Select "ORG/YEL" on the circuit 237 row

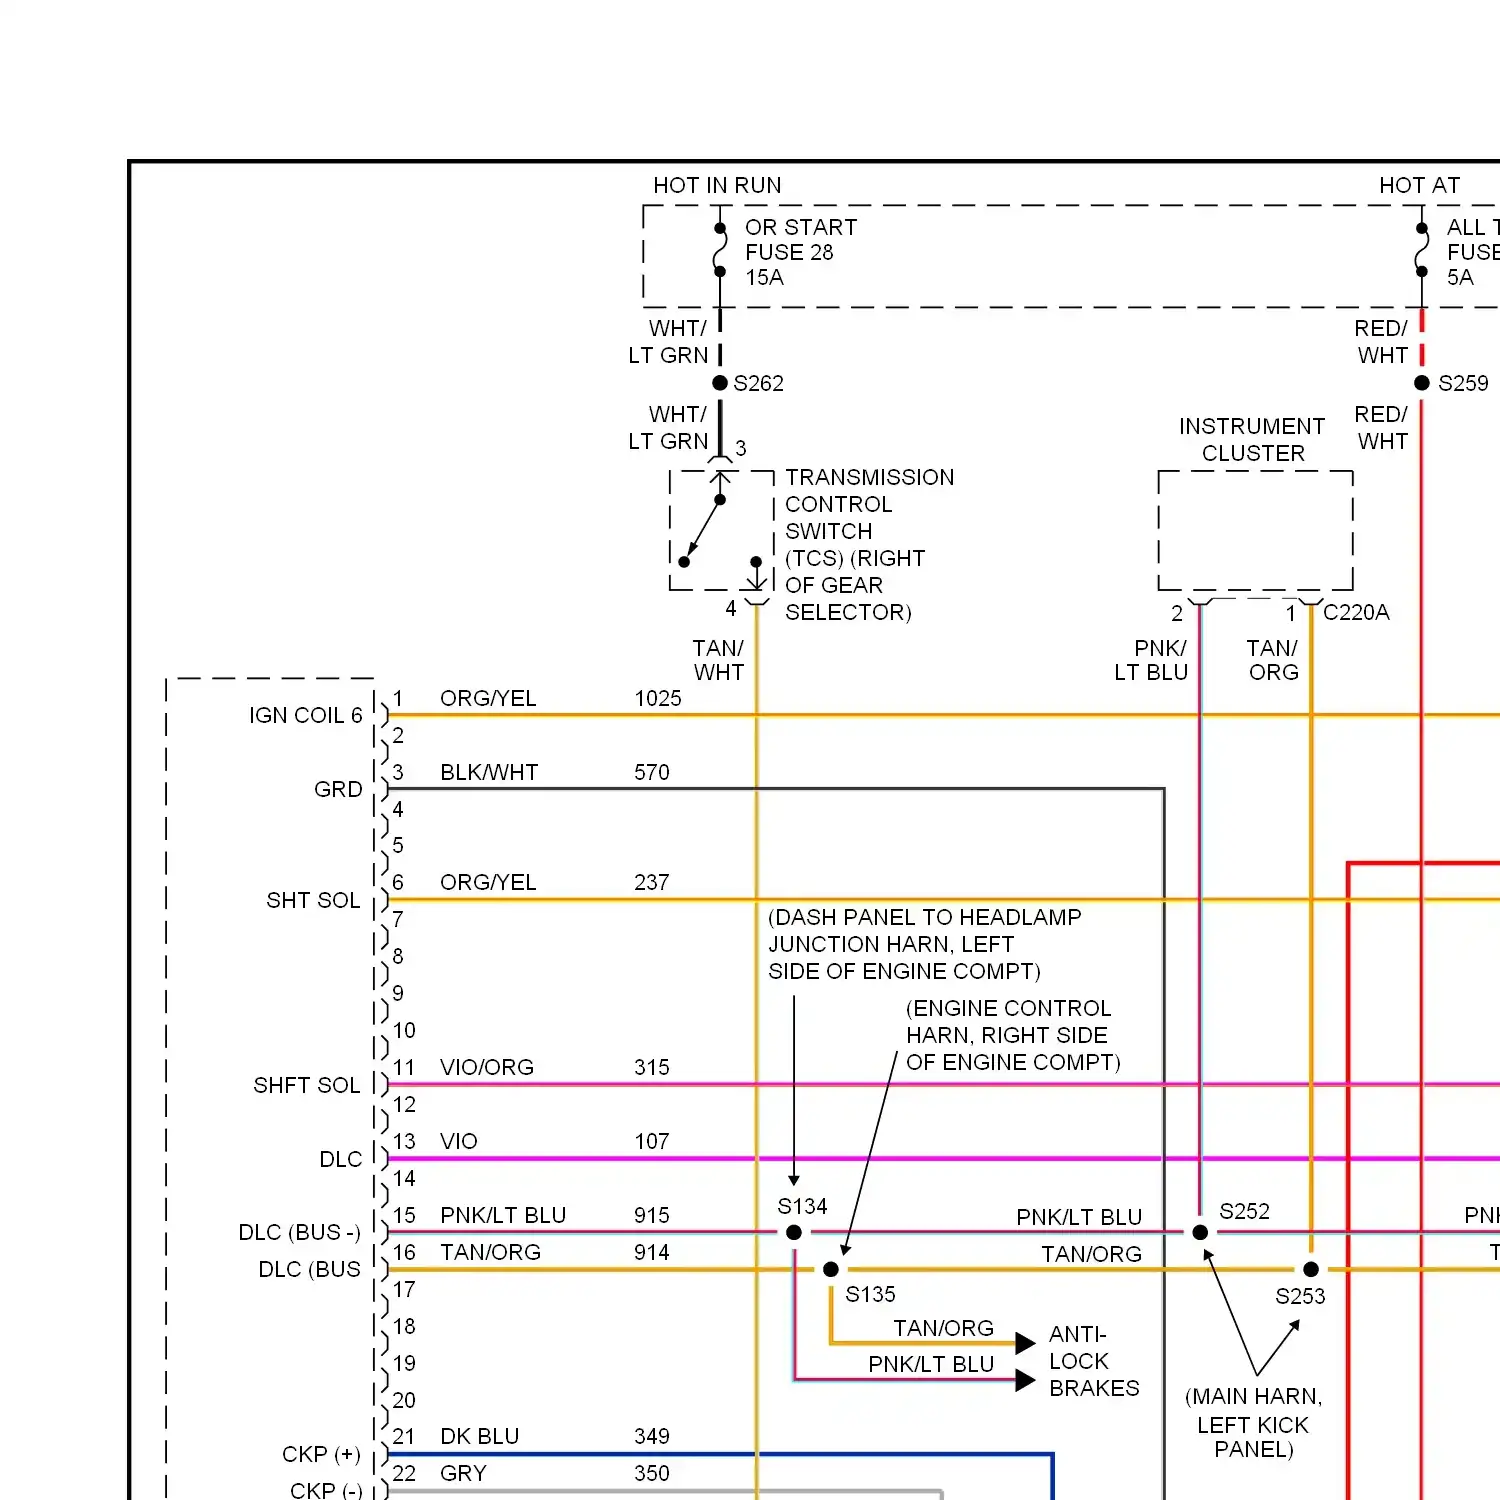[488, 882]
